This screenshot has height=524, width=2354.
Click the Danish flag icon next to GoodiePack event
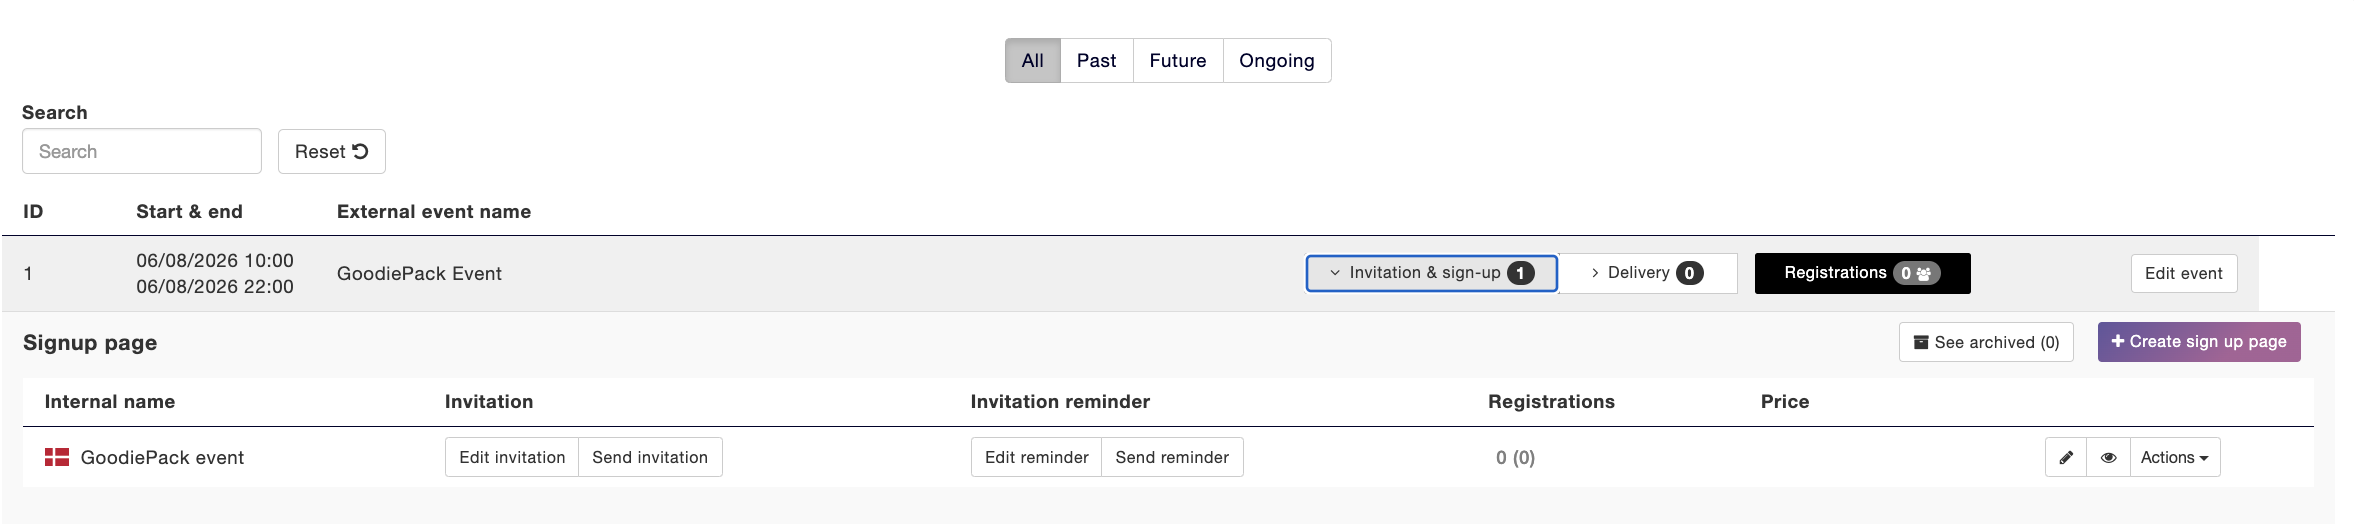(57, 457)
